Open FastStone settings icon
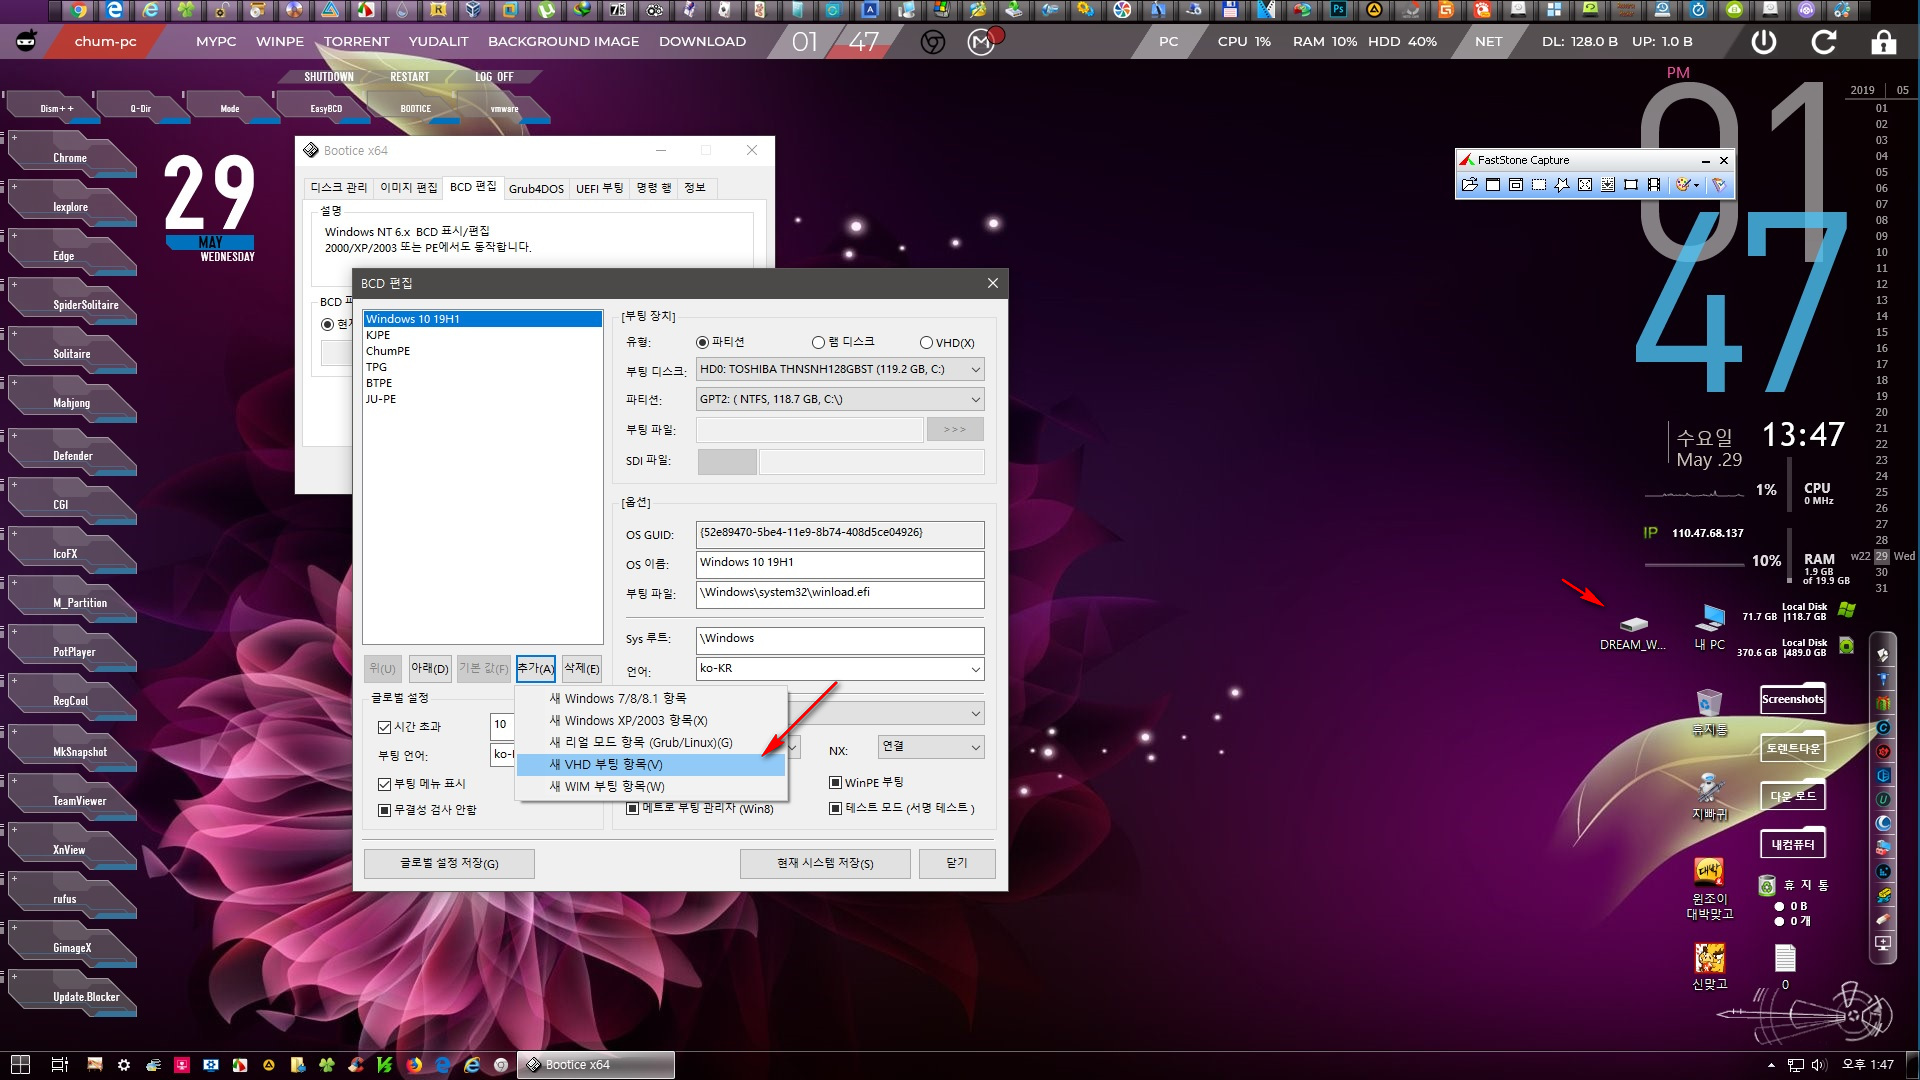This screenshot has height=1080, width=1920. [x=1719, y=185]
